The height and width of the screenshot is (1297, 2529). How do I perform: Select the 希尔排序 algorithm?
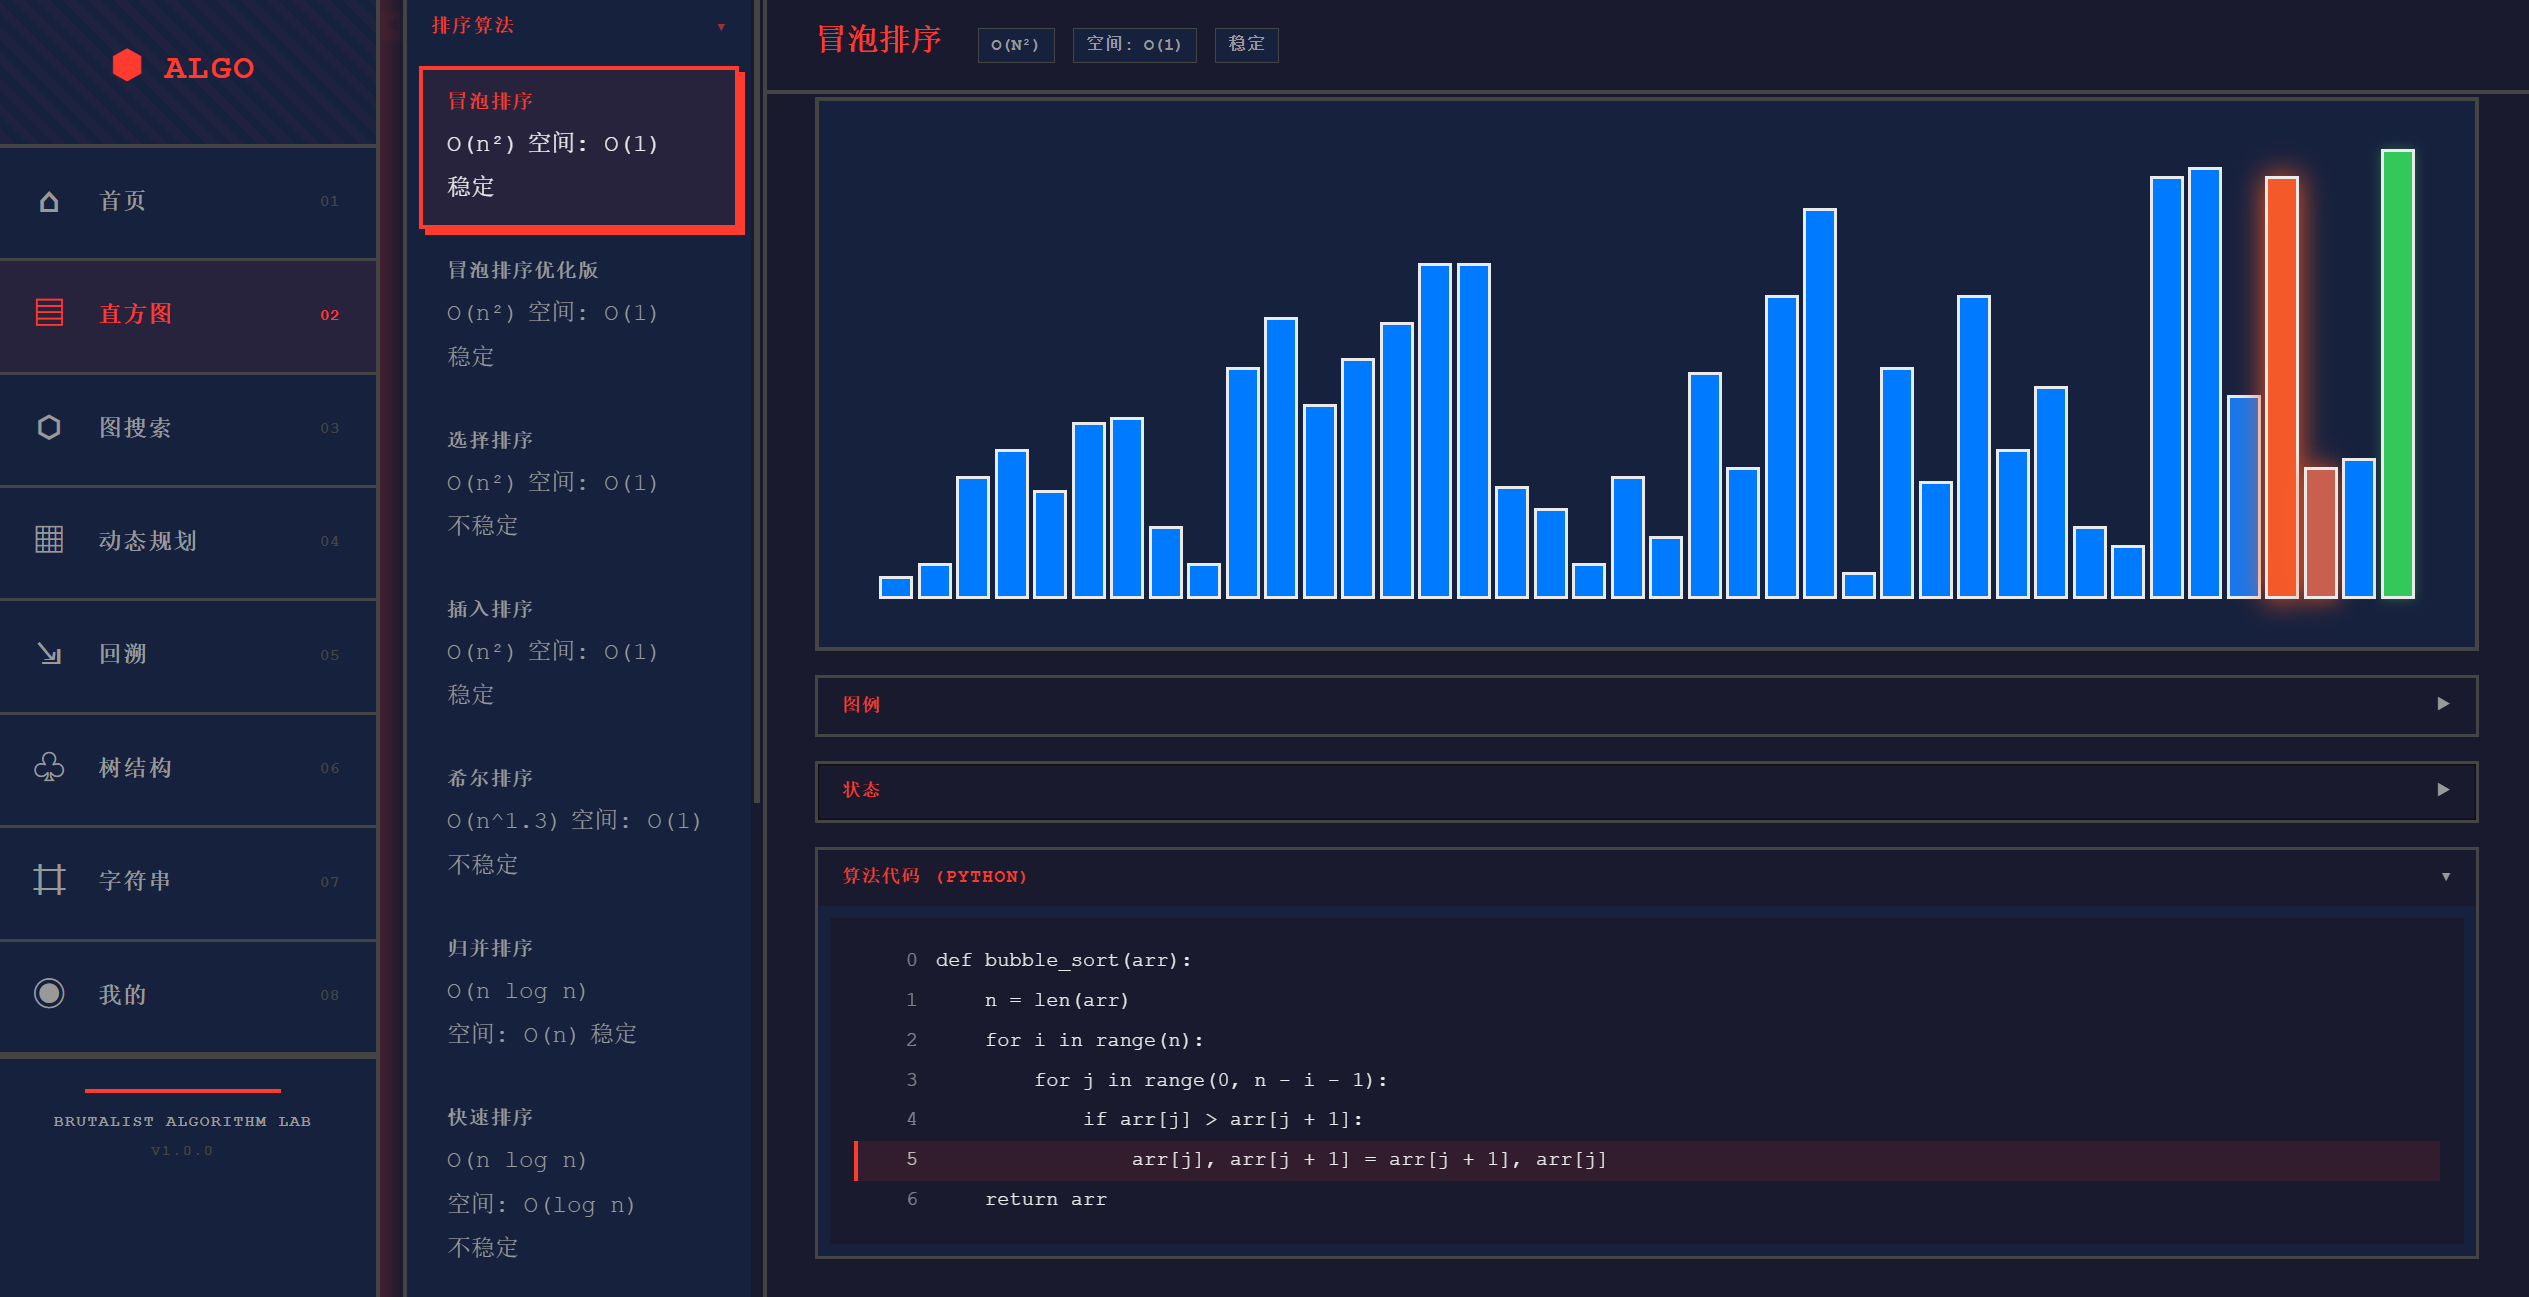coord(579,821)
